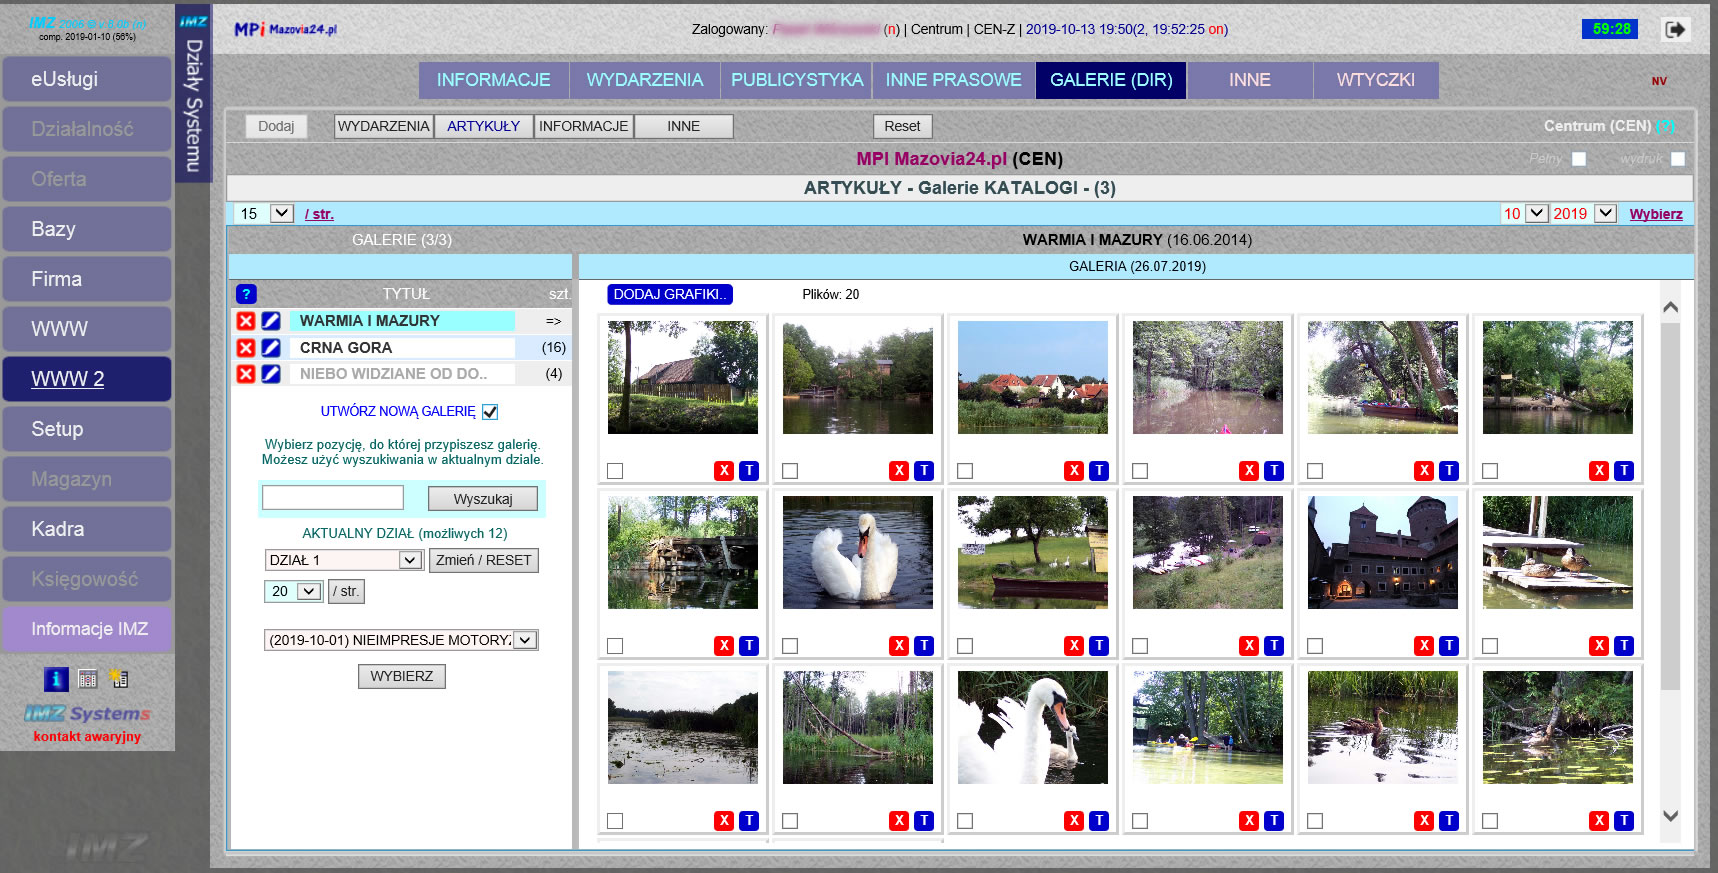Image resolution: width=1718 pixels, height=873 pixels.
Task: Open the INNE PRASOWE tab
Action: [x=953, y=80]
